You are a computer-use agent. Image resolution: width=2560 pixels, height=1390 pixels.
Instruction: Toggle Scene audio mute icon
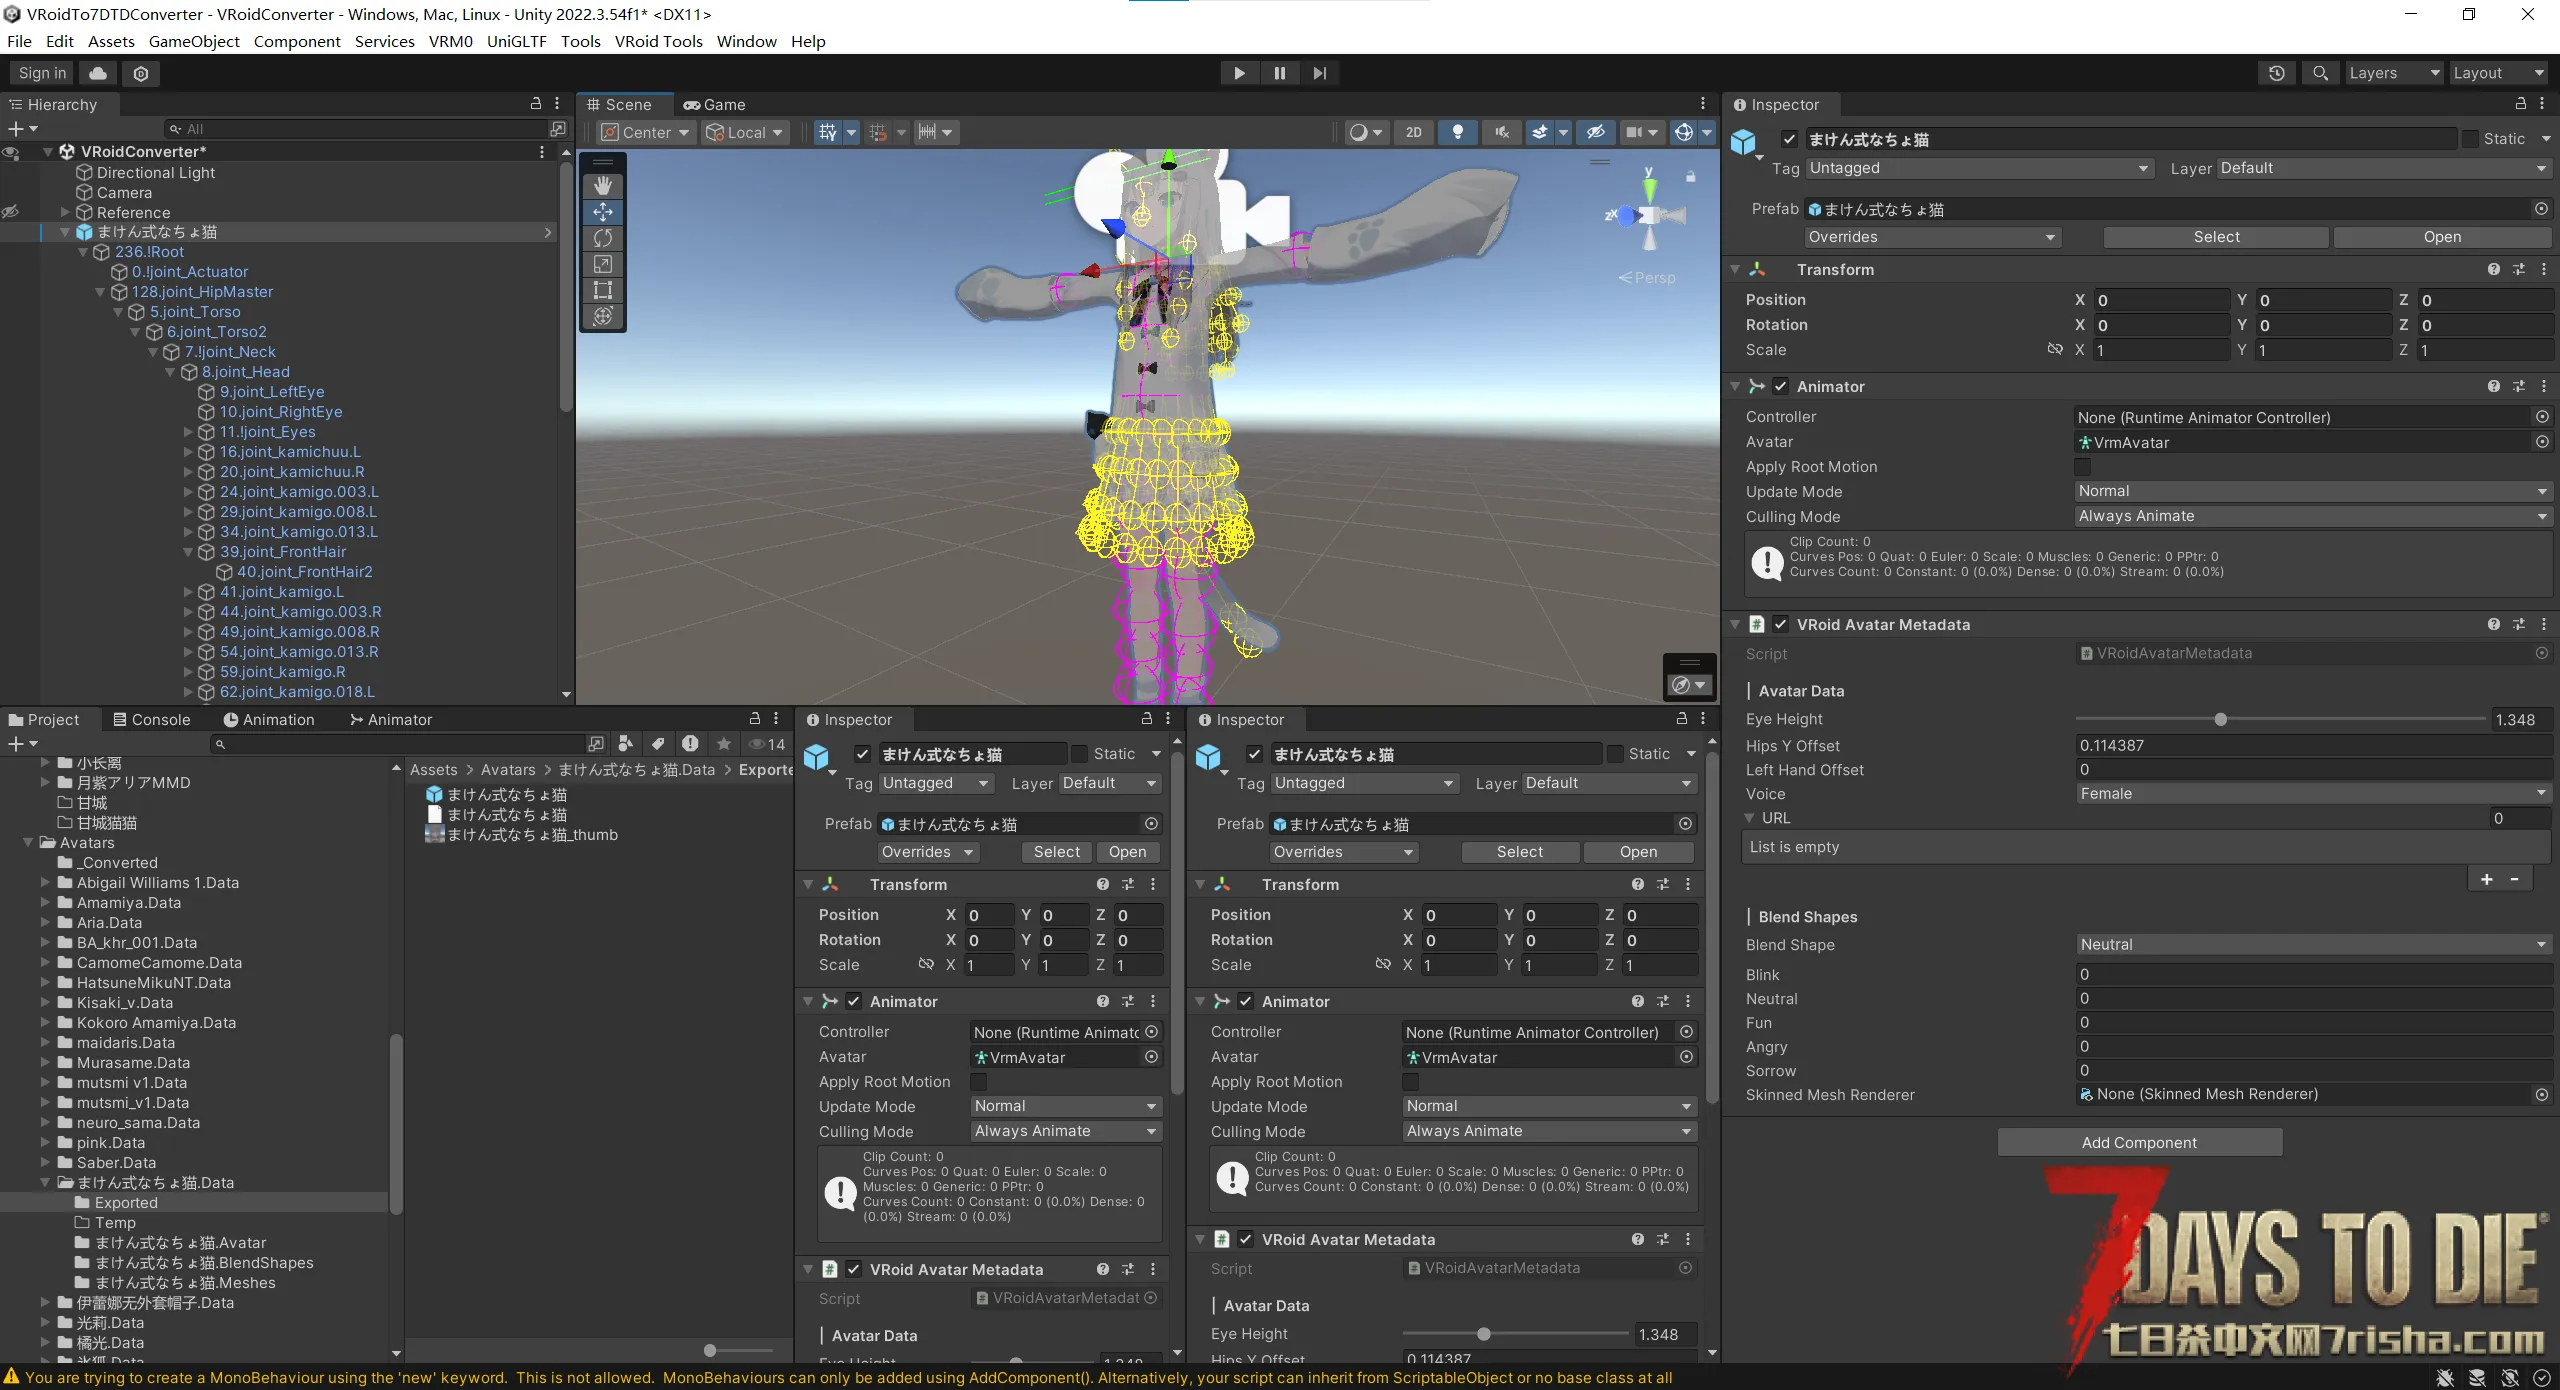(1502, 132)
